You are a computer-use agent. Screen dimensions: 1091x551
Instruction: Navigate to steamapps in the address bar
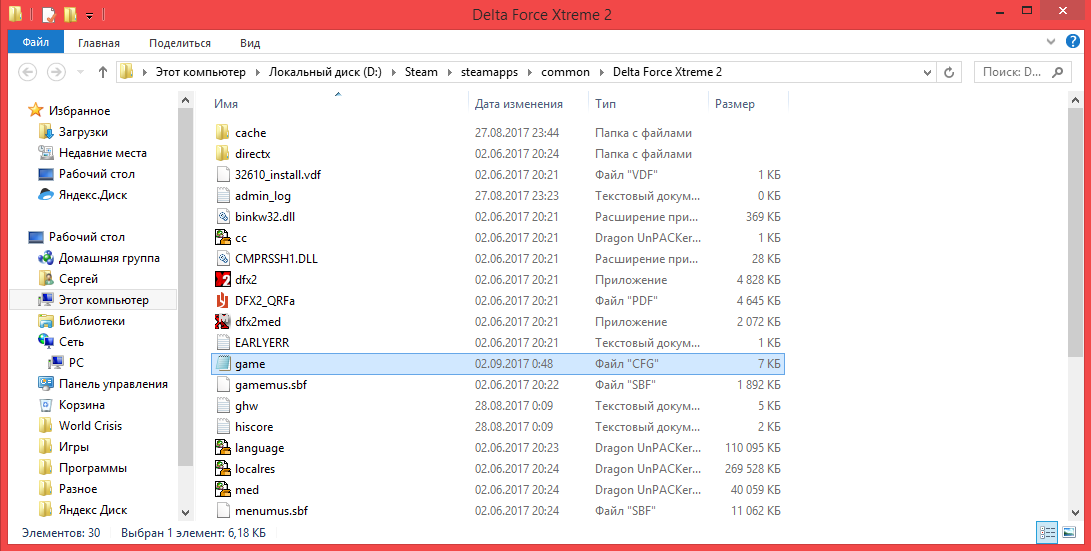tap(490, 72)
